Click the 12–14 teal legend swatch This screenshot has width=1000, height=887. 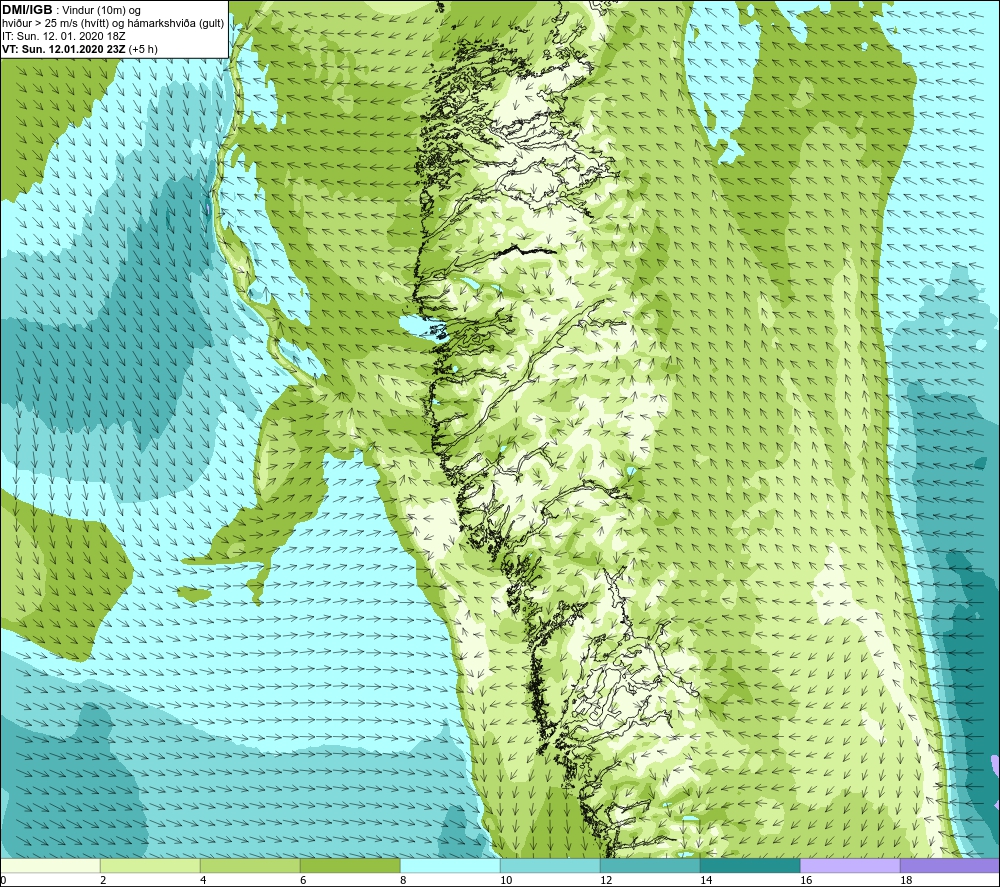coord(650,865)
